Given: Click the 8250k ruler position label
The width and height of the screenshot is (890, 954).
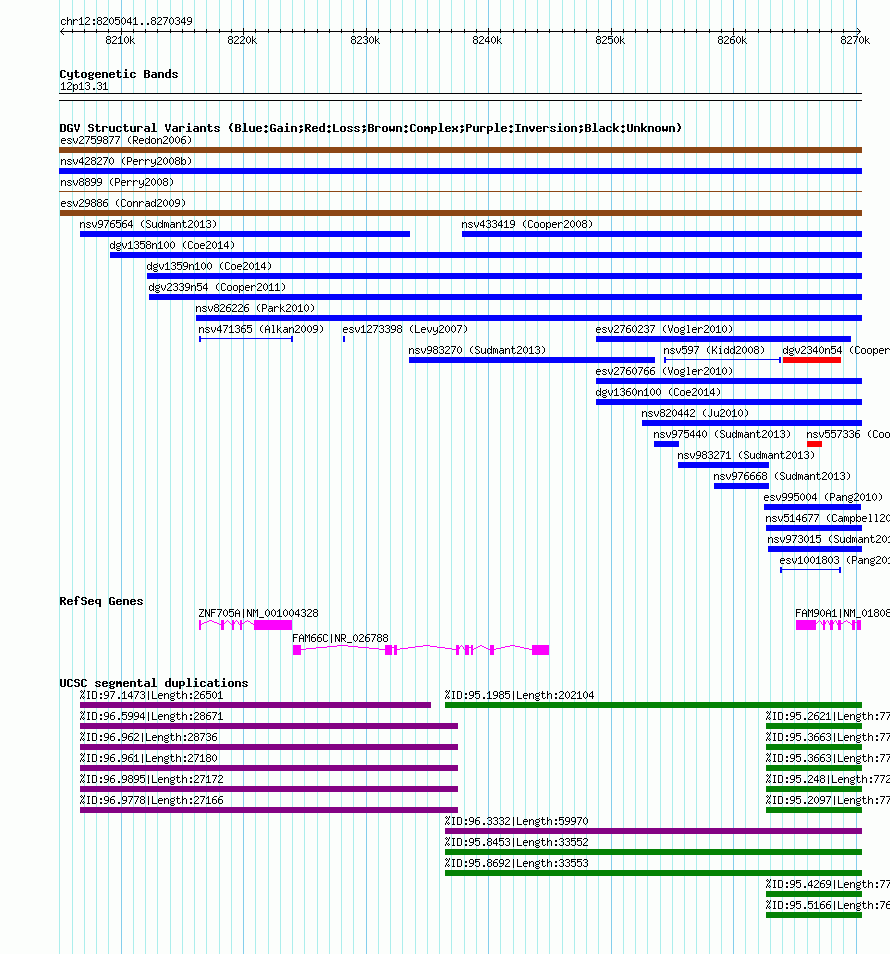Looking at the screenshot, I should (610, 40).
